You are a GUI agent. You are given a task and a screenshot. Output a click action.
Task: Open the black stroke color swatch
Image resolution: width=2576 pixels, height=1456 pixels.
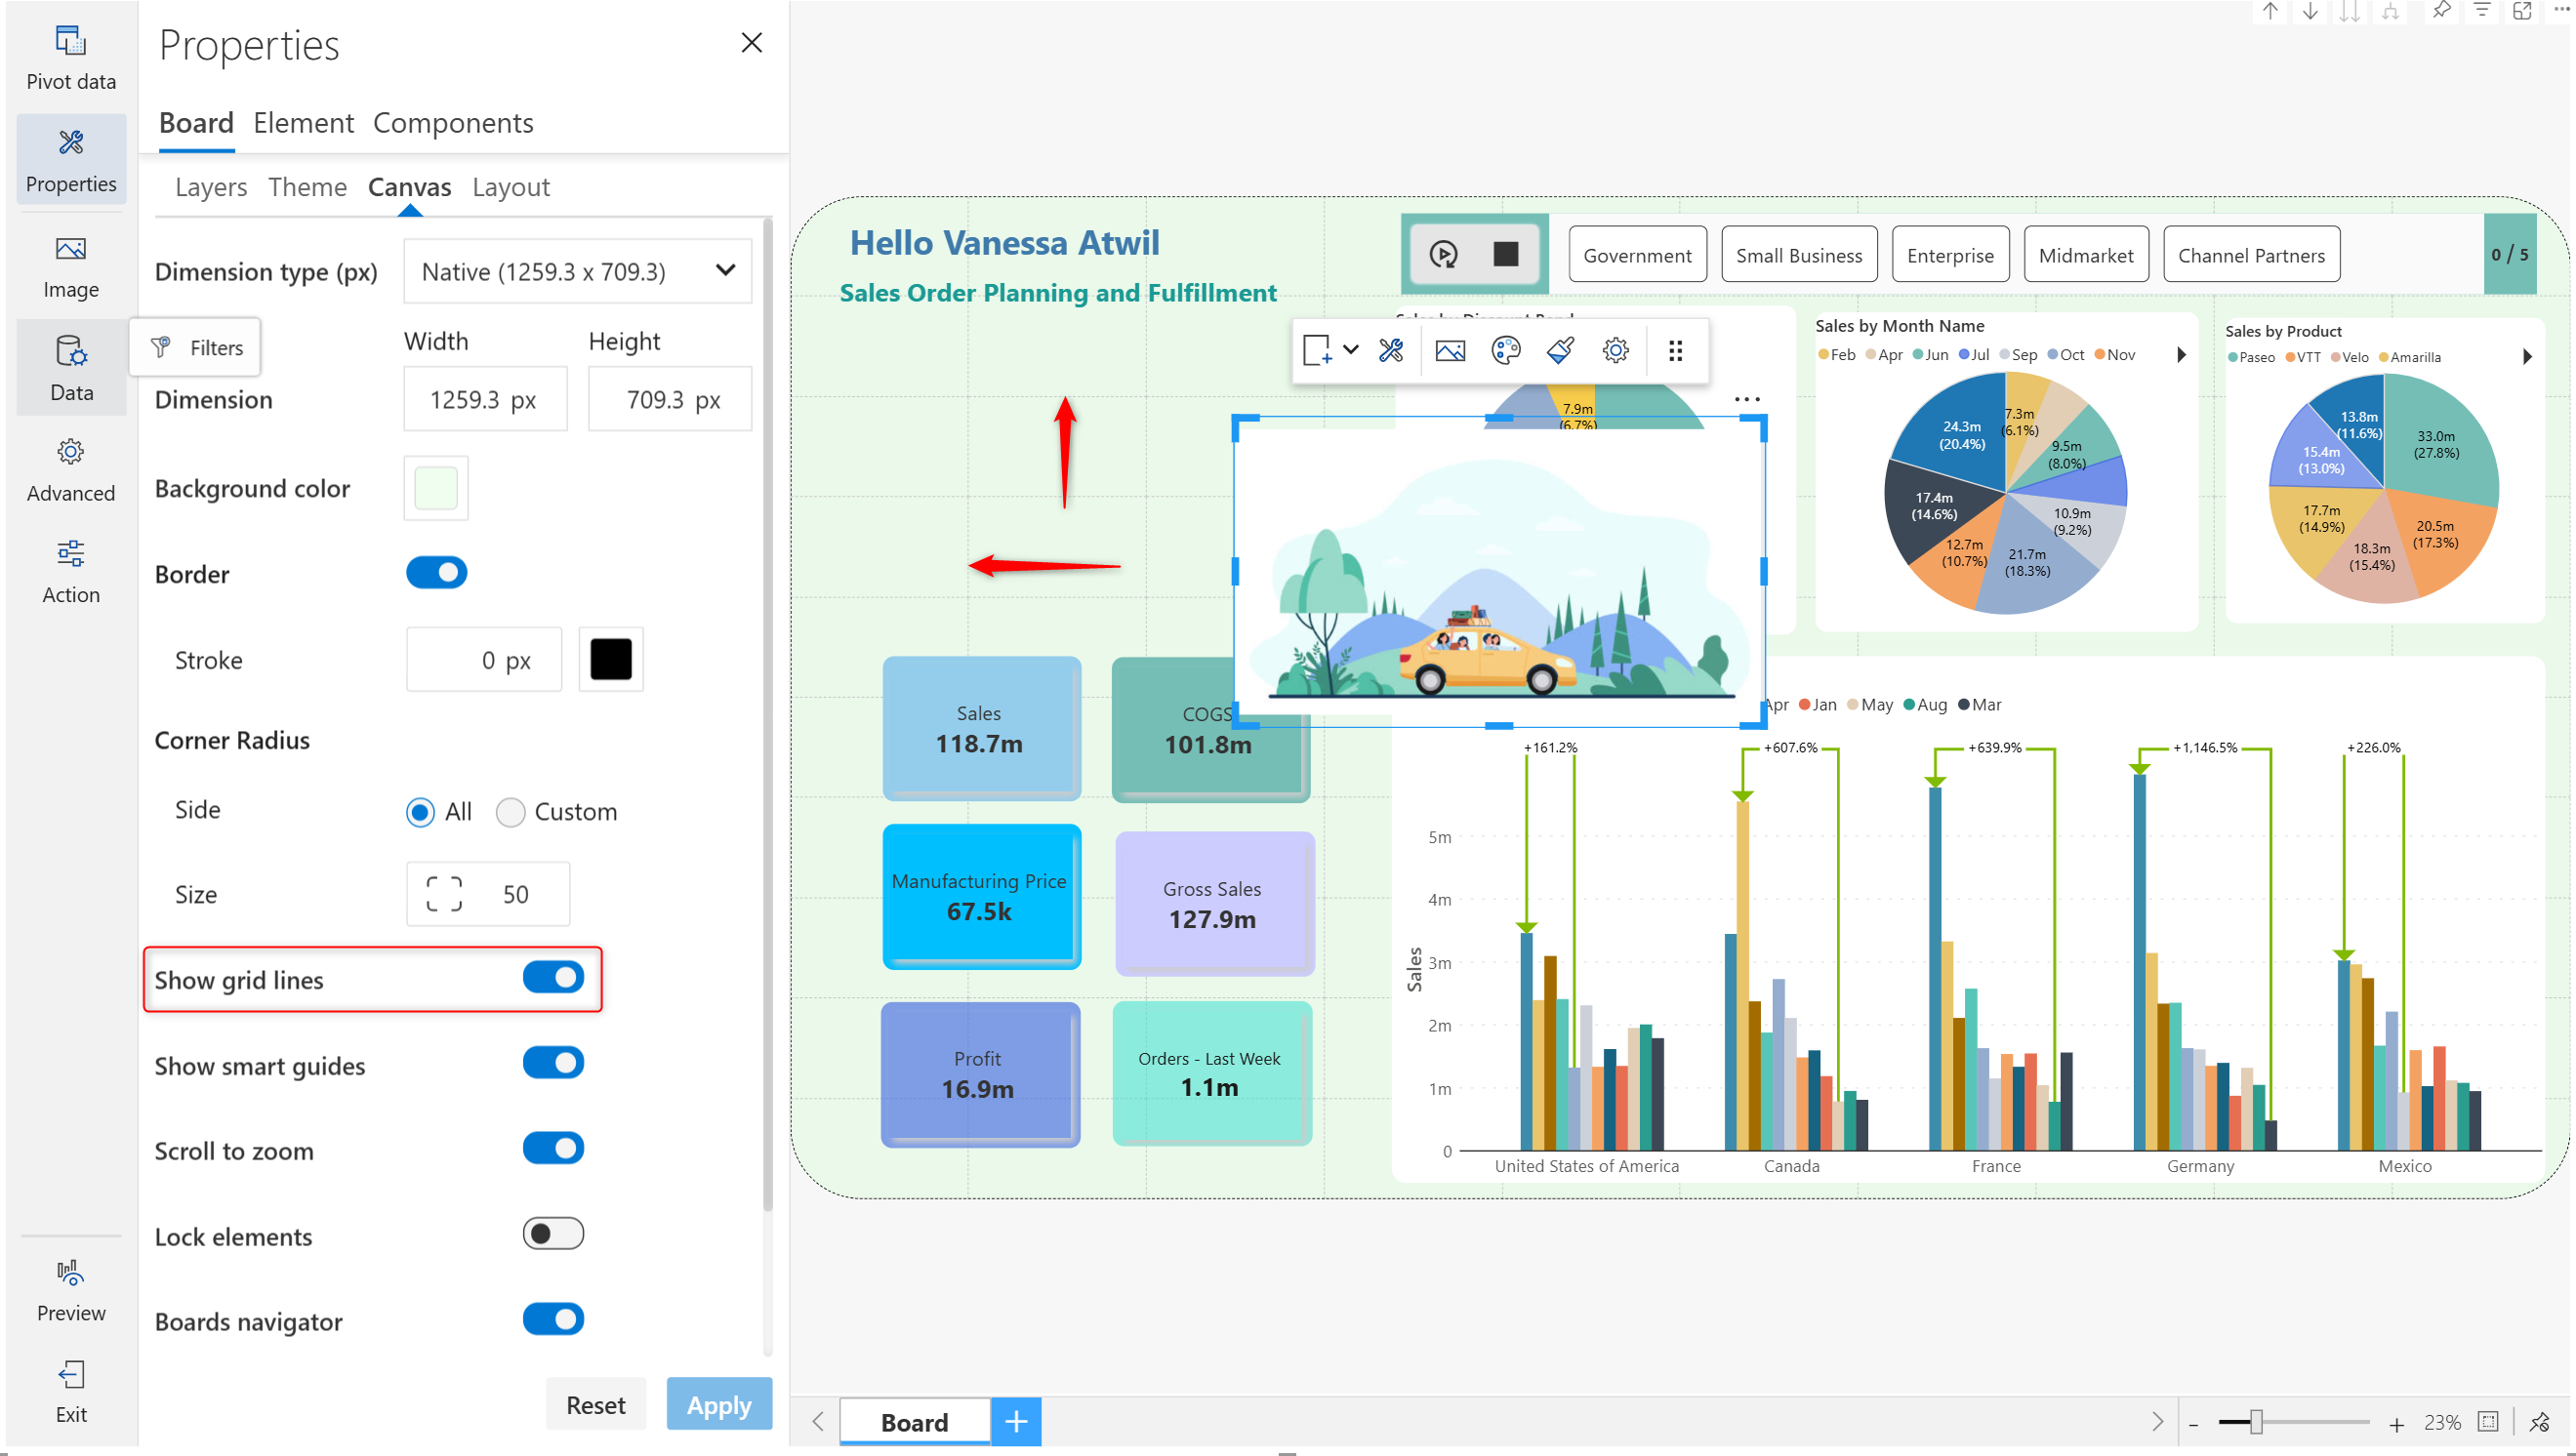click(x=610, y=659)
